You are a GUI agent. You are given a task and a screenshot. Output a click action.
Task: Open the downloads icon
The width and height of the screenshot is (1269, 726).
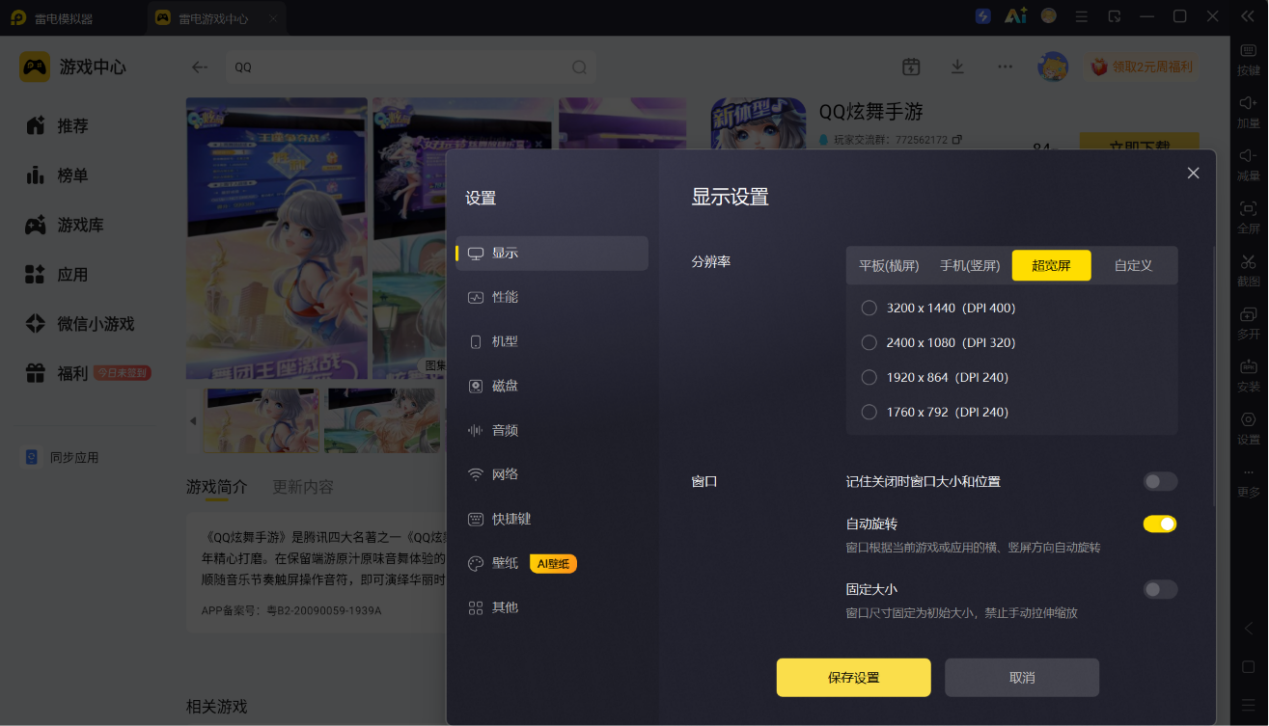(958, 67)
